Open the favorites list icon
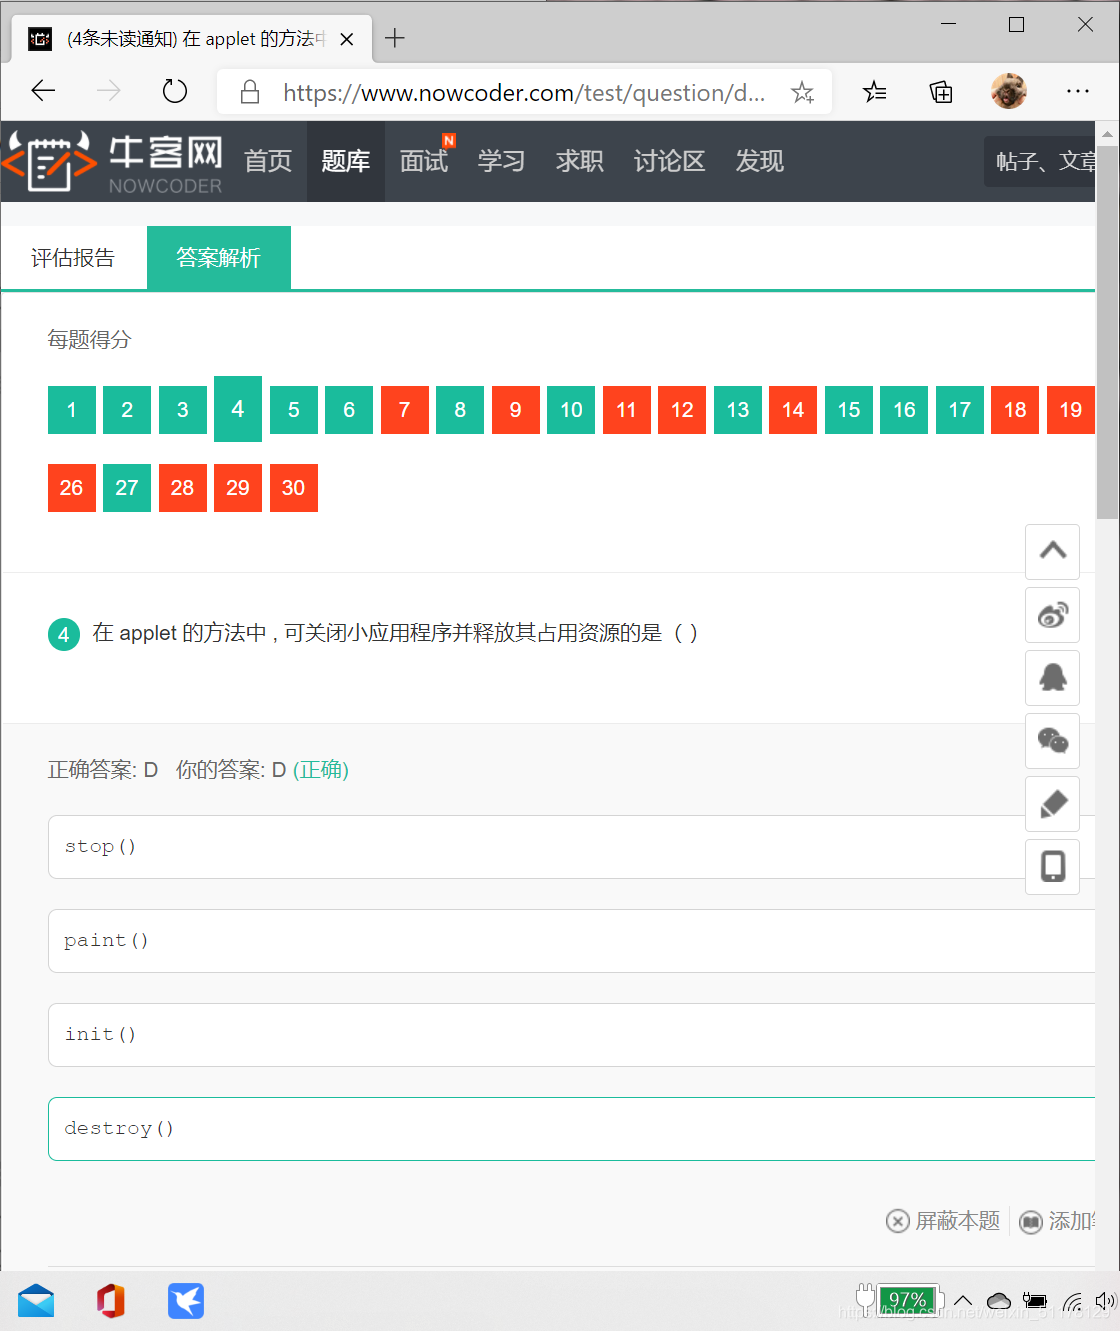Viewport: 1120px width, 1331px height. coord(875,92)
